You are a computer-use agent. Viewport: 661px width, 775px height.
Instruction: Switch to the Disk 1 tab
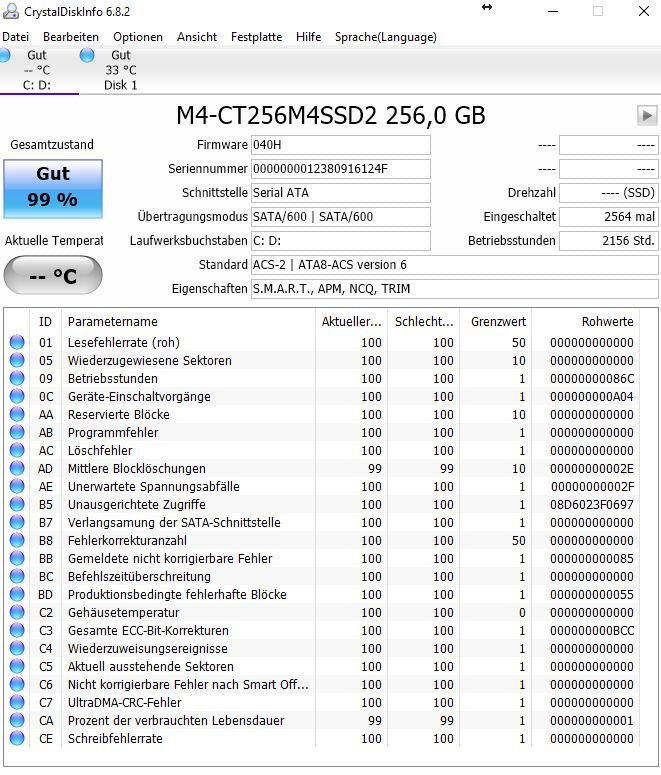pos(121,70)
